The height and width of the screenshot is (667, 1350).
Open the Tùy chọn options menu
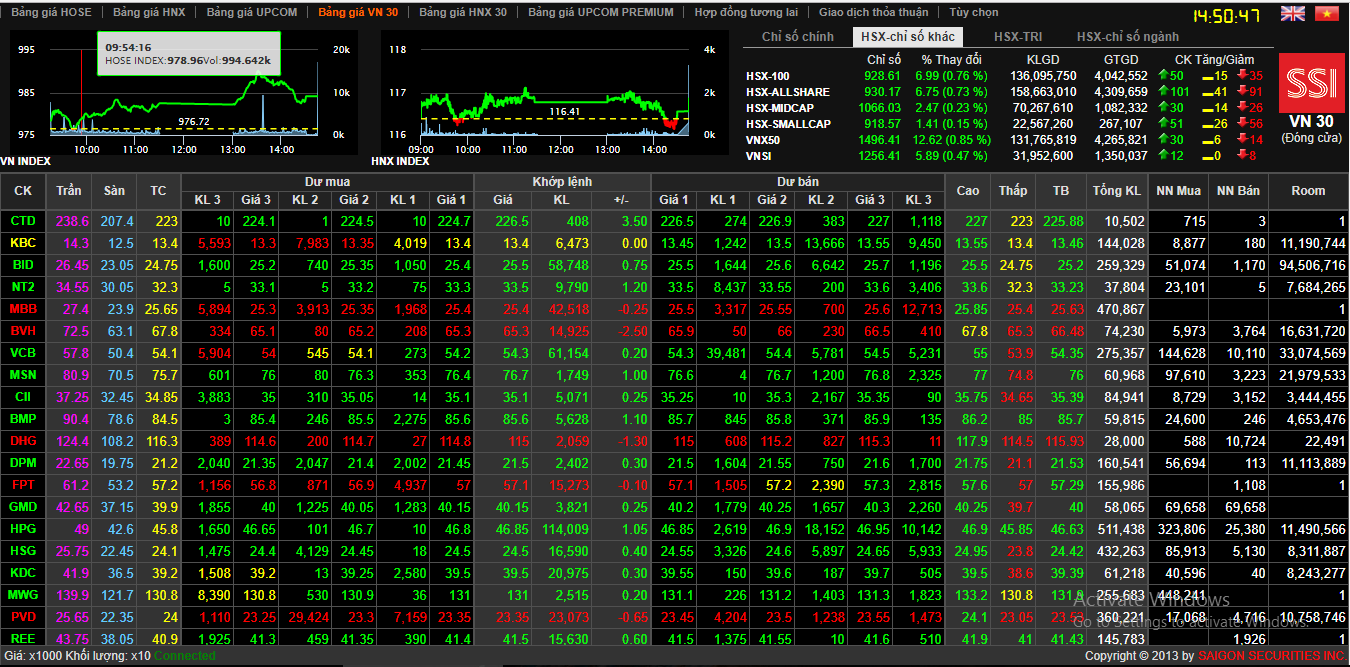(x=973, y=13)
